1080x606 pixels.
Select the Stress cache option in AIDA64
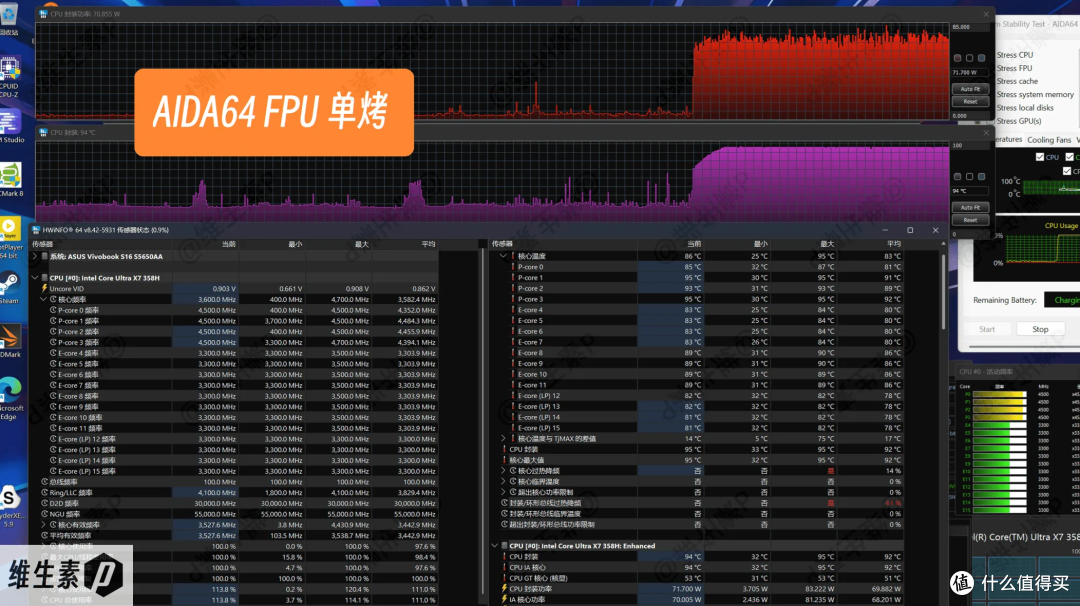(x=1017, y=81)
